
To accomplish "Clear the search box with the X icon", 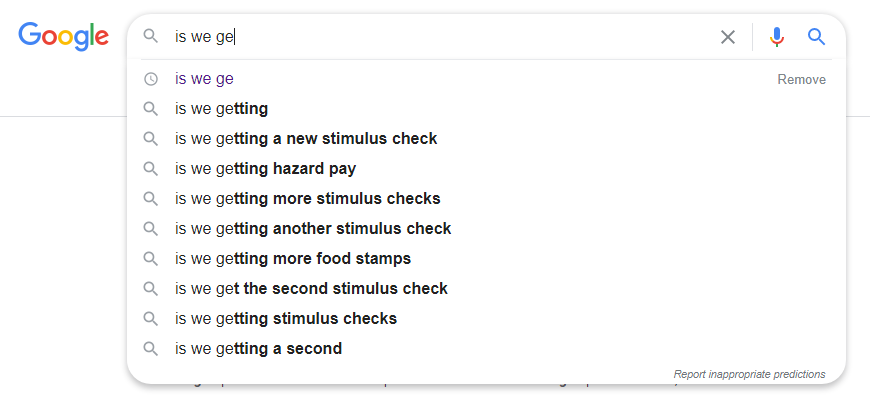I will pos(727,37).
